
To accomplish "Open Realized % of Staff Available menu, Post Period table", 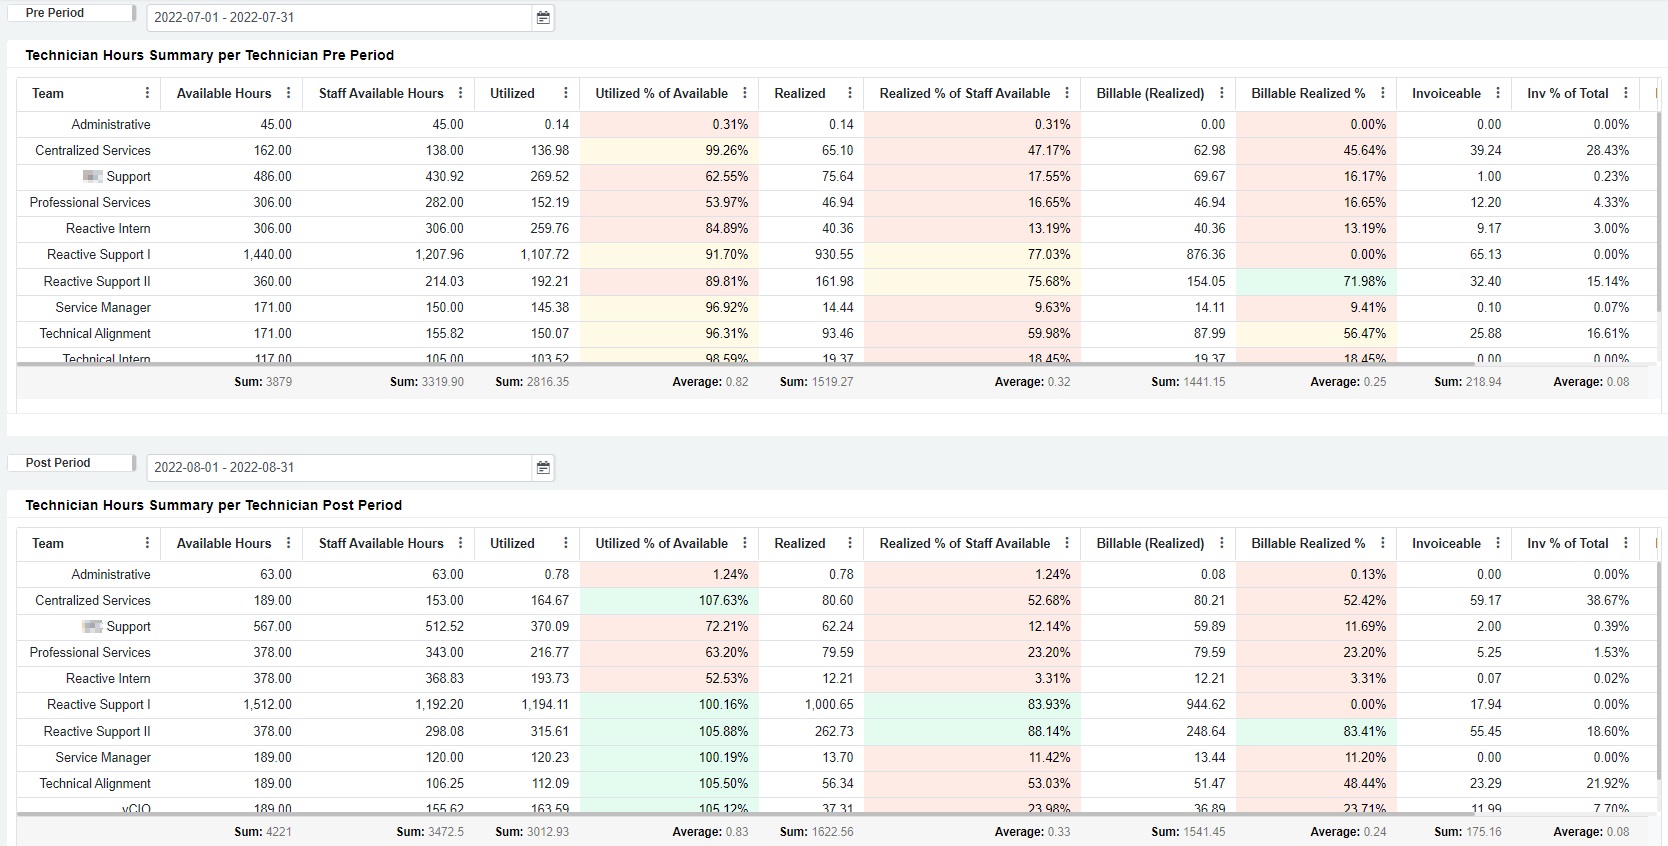I will tap(1067, 543).
